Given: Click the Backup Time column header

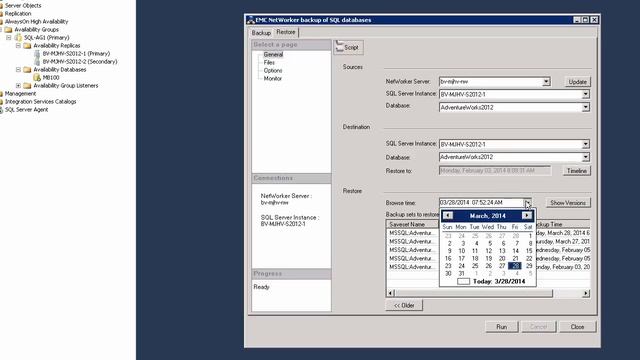Looking at the screenshot, I should click(x=562, y=224).
